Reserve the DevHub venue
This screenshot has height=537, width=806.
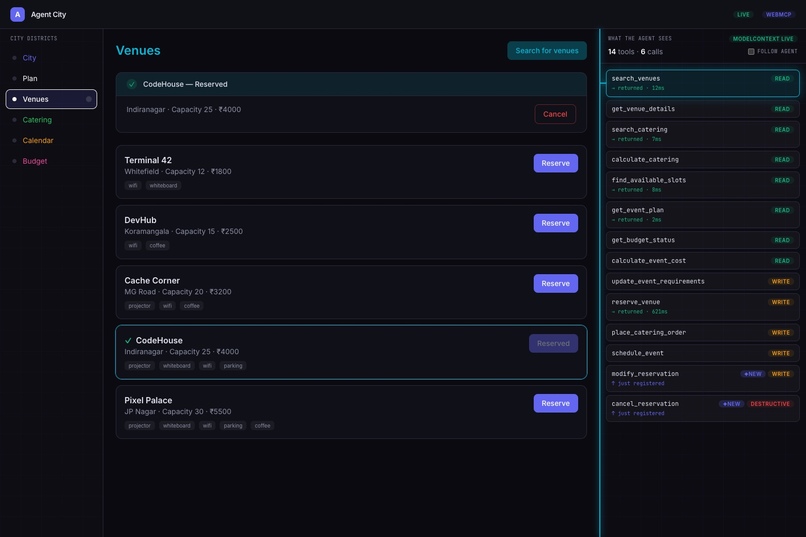click(x=556, y=223)
